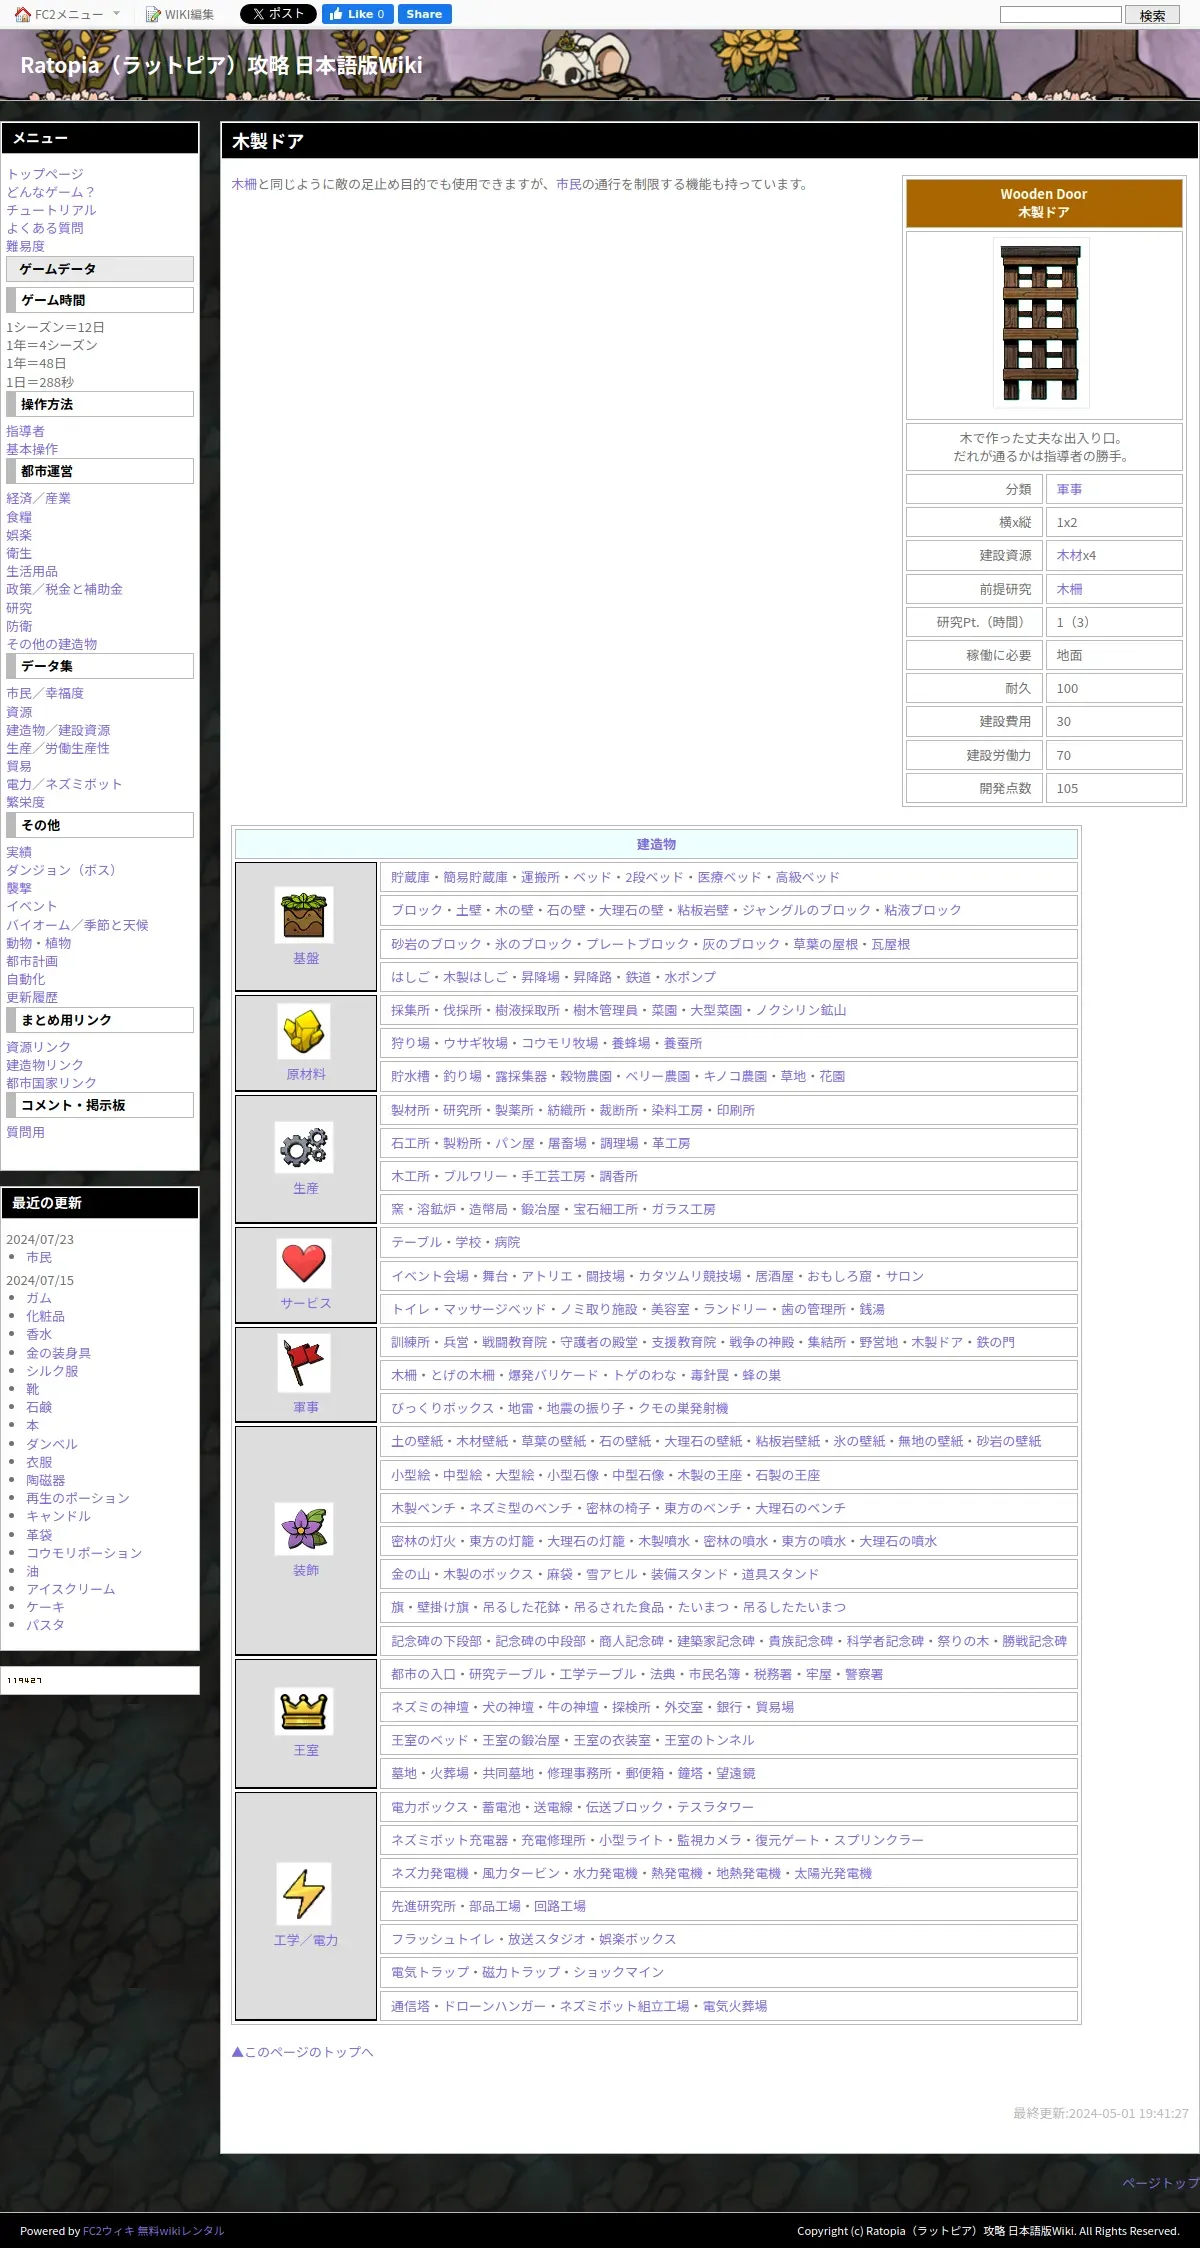Viewport: 1200px width, 2248px height.
Task: Open 建造物リンク in sidebar
Action: click(x=45, y=1065)
